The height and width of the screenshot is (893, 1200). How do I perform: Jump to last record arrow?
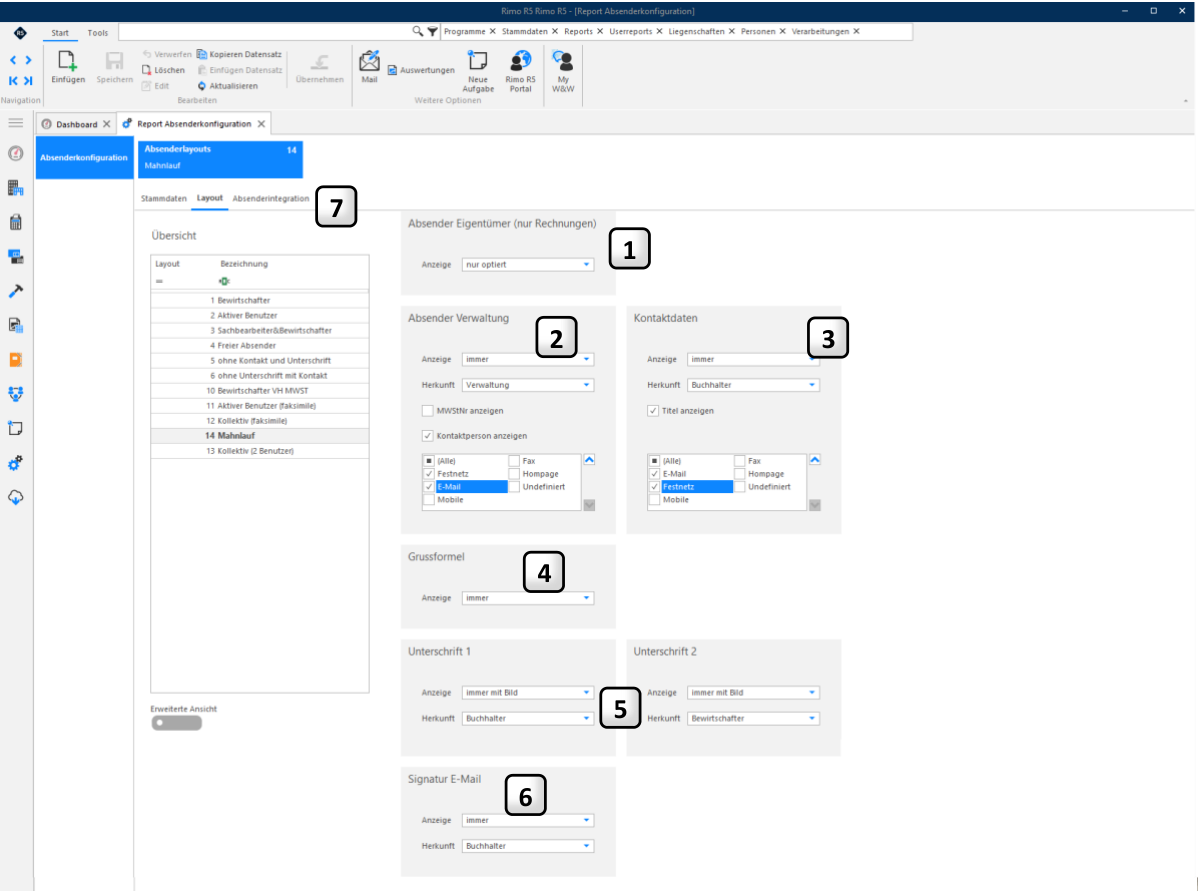pos(28,80)
